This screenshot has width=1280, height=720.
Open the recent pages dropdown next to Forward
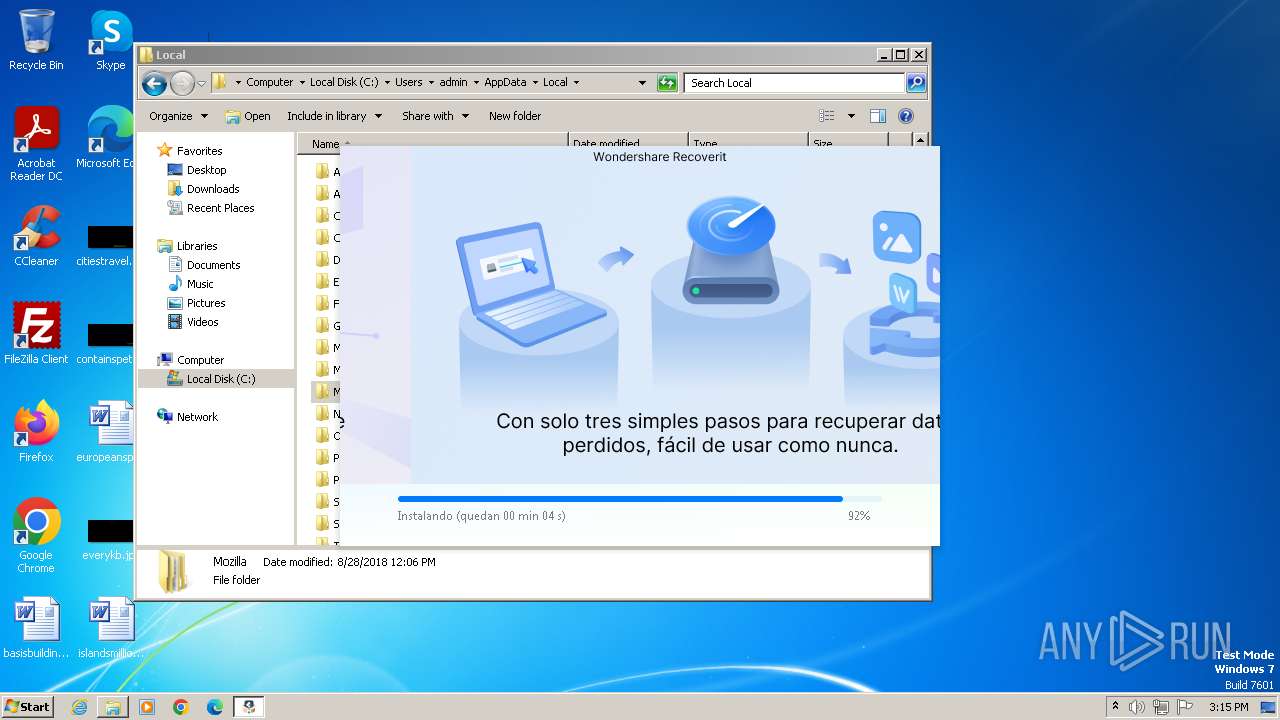tap(202, 83)
